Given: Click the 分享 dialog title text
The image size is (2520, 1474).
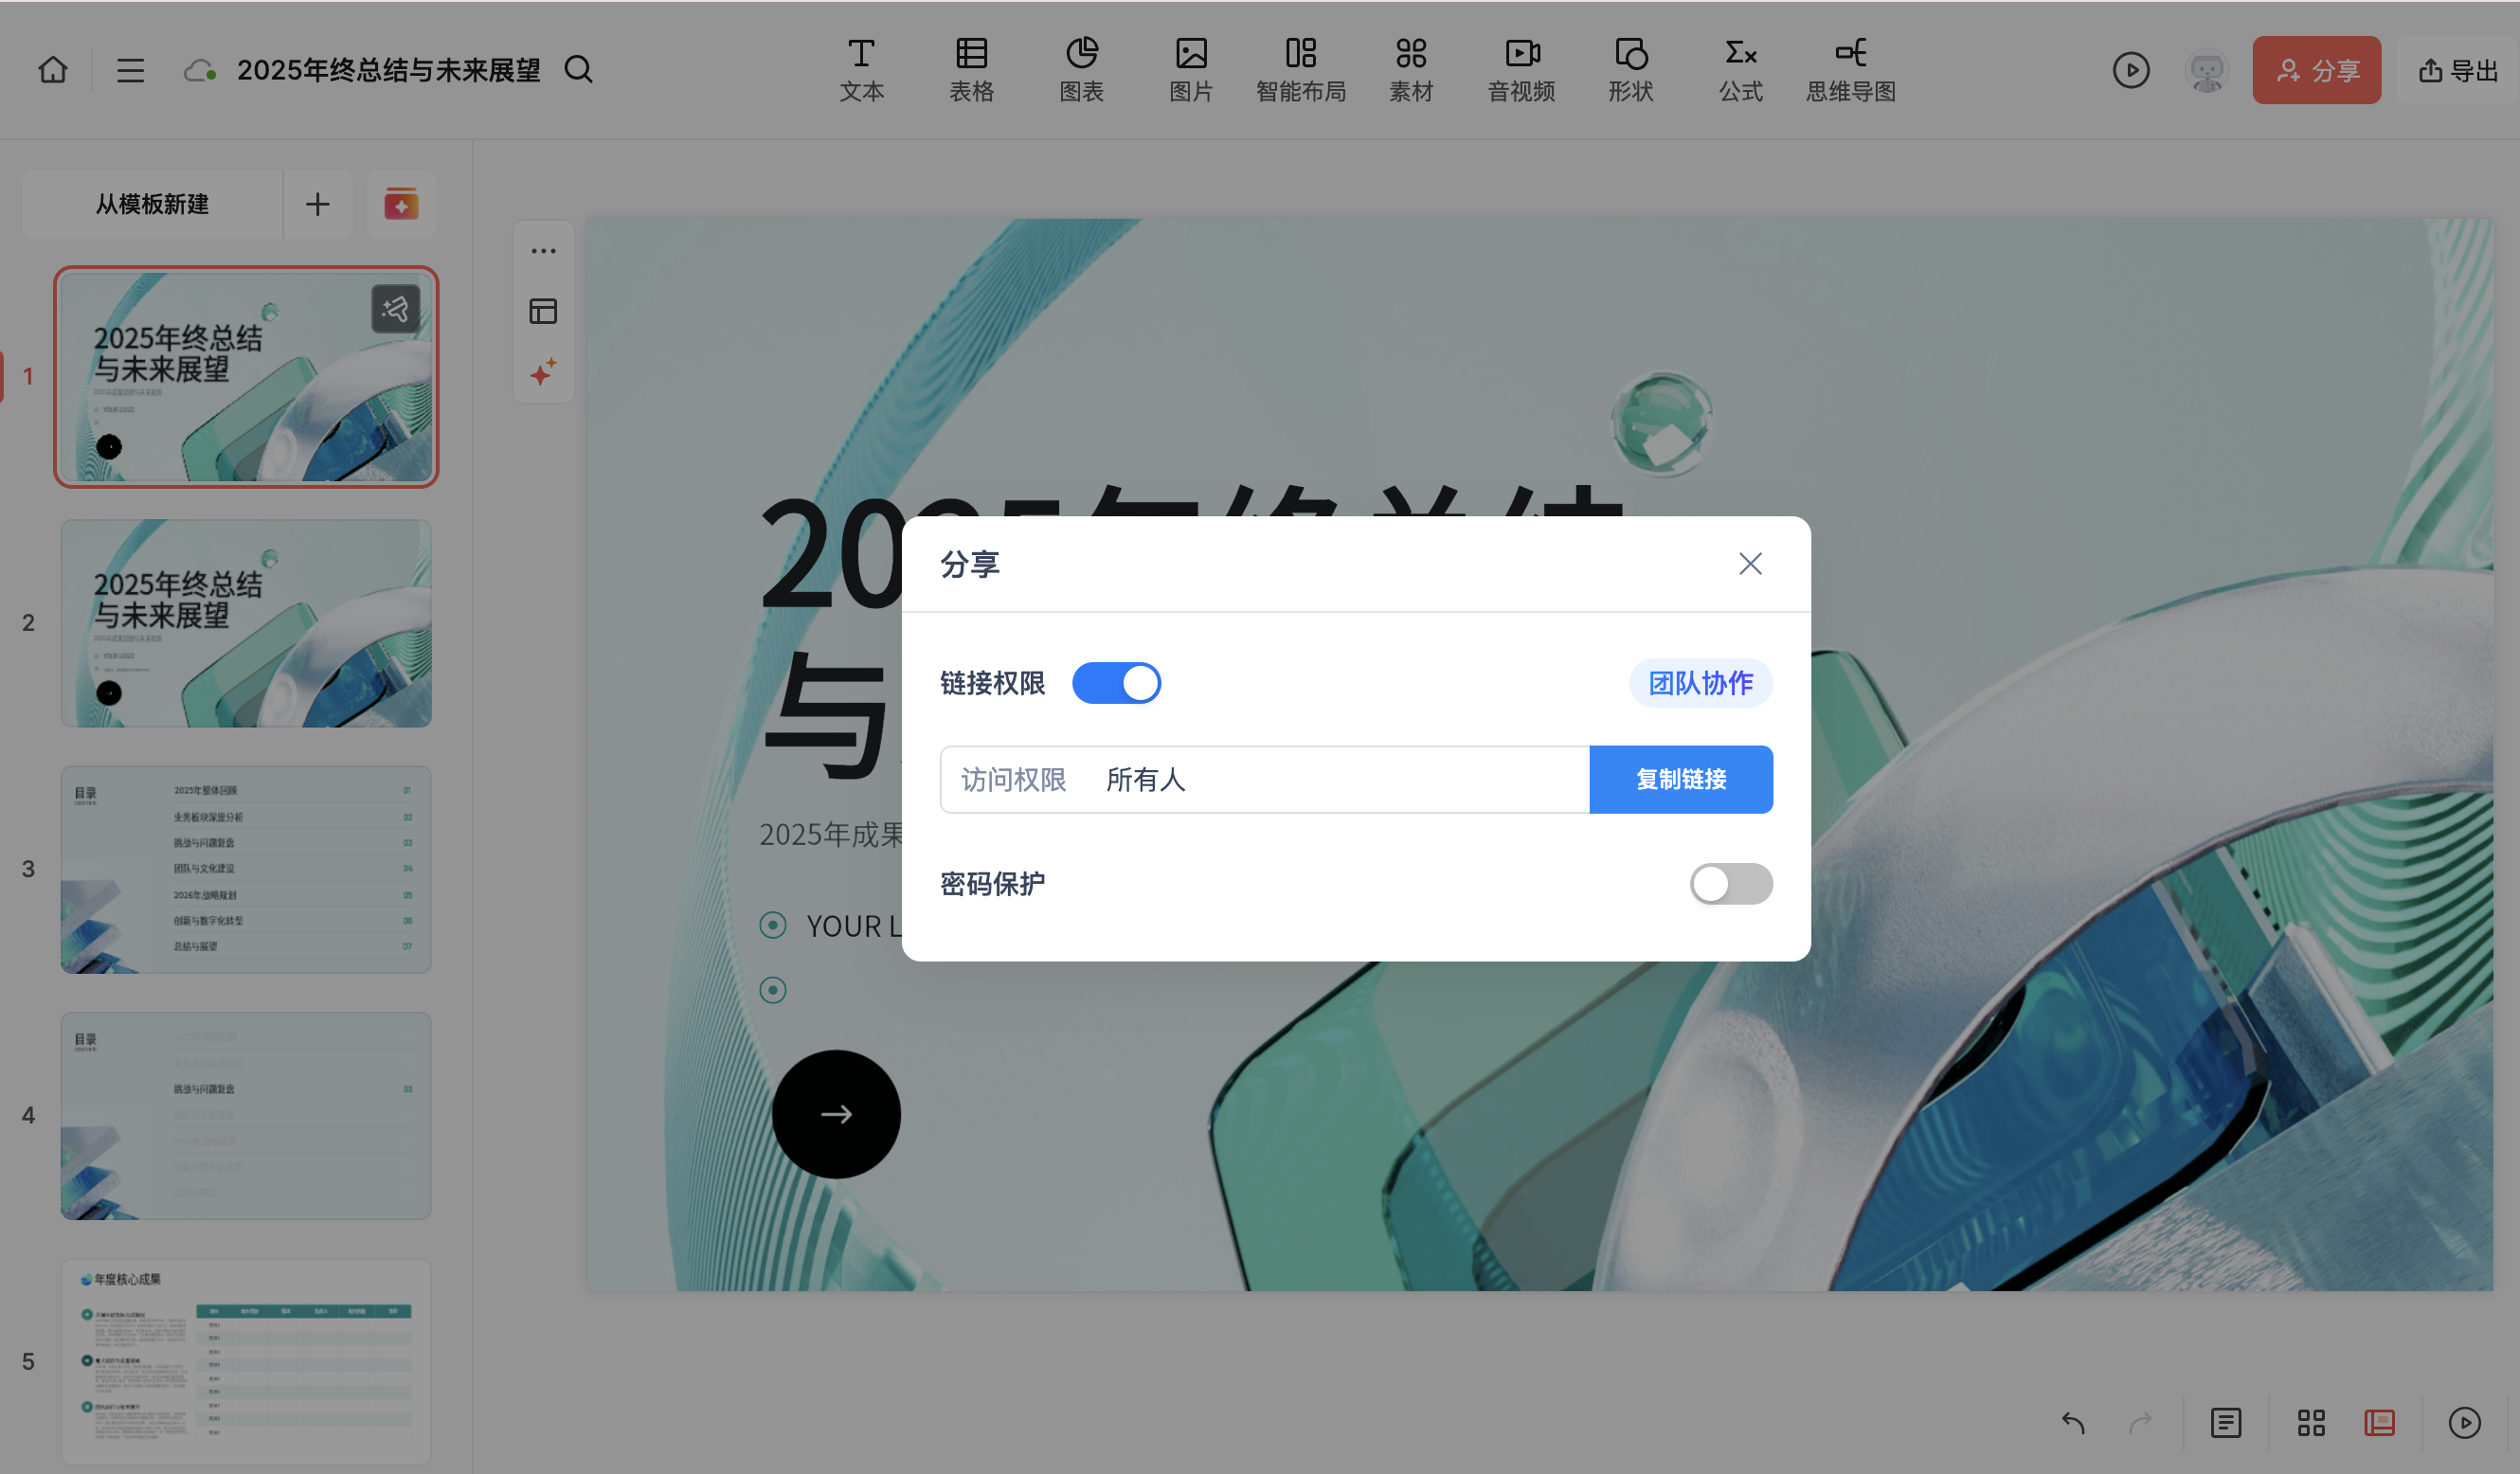Looking at the screenshot, I should (969, 564).
